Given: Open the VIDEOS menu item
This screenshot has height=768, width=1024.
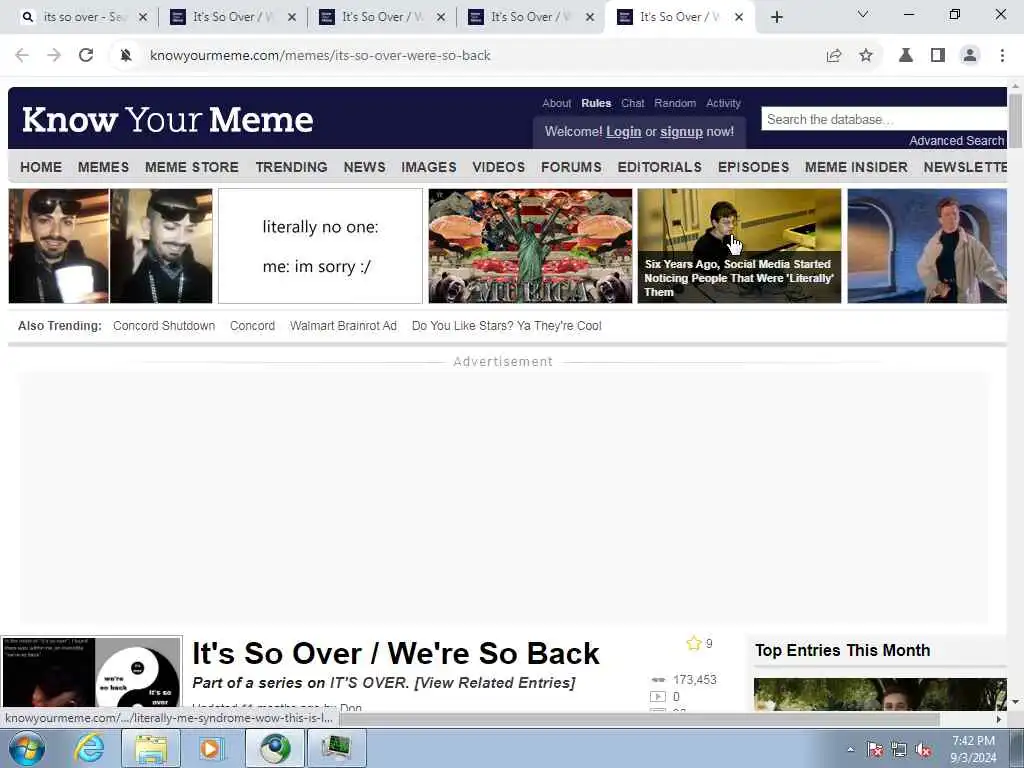Looking at the screenshot, I should [x=498, y=167].
